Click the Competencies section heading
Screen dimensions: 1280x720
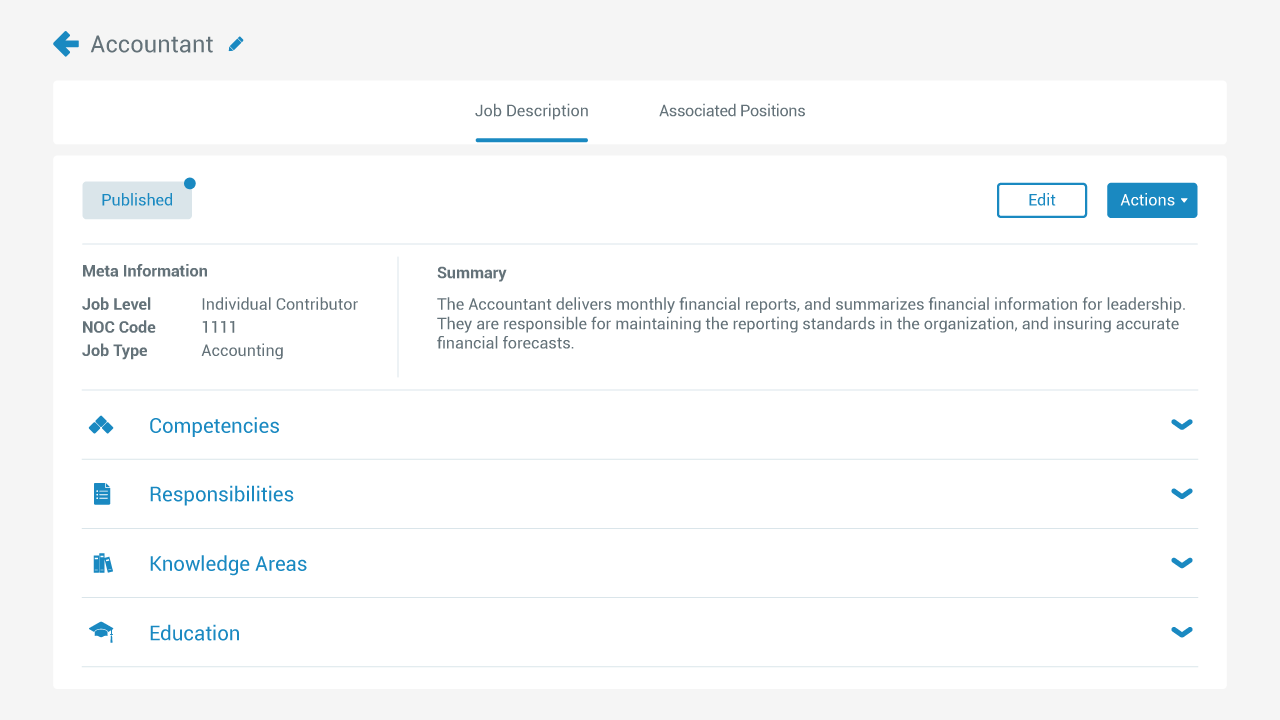(214, 426)
